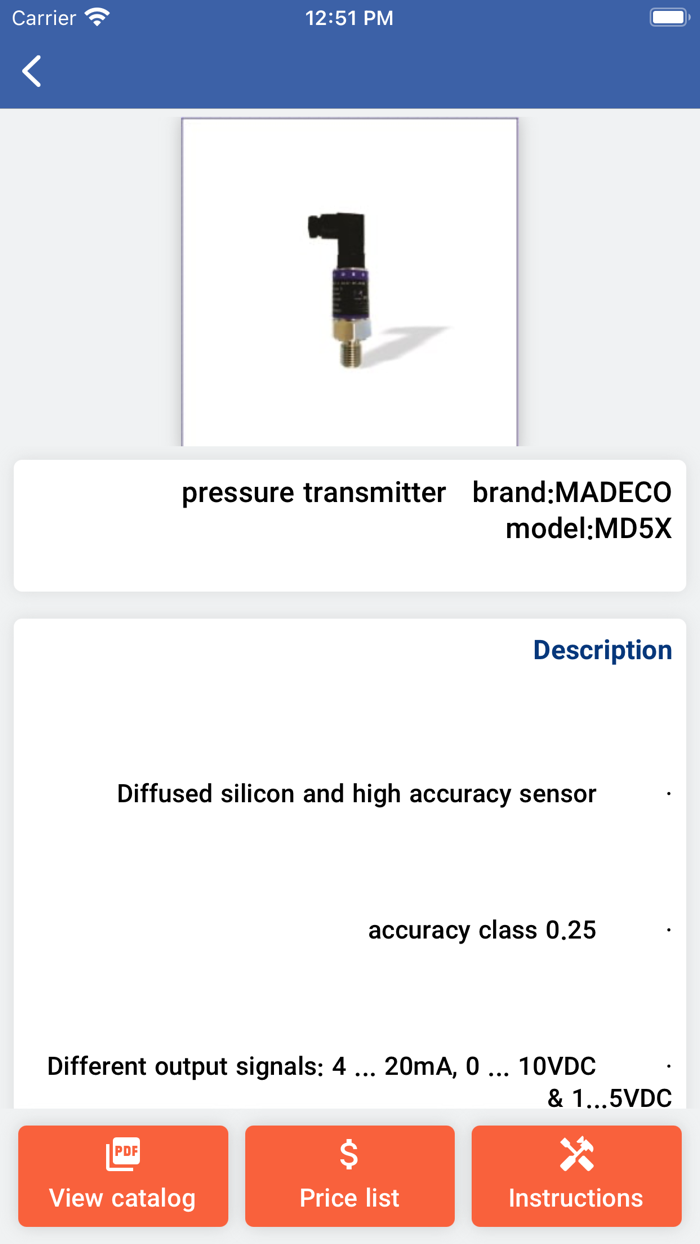Click the bullet beside 'Diffused silicon' line
700x1244 pixels.
click(669, 795)
